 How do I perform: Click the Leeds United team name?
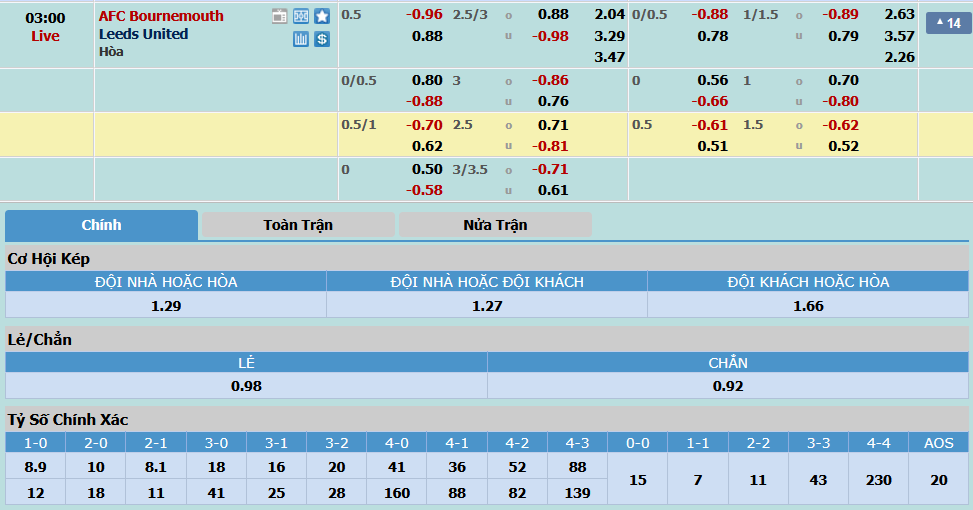click(143, 34)
